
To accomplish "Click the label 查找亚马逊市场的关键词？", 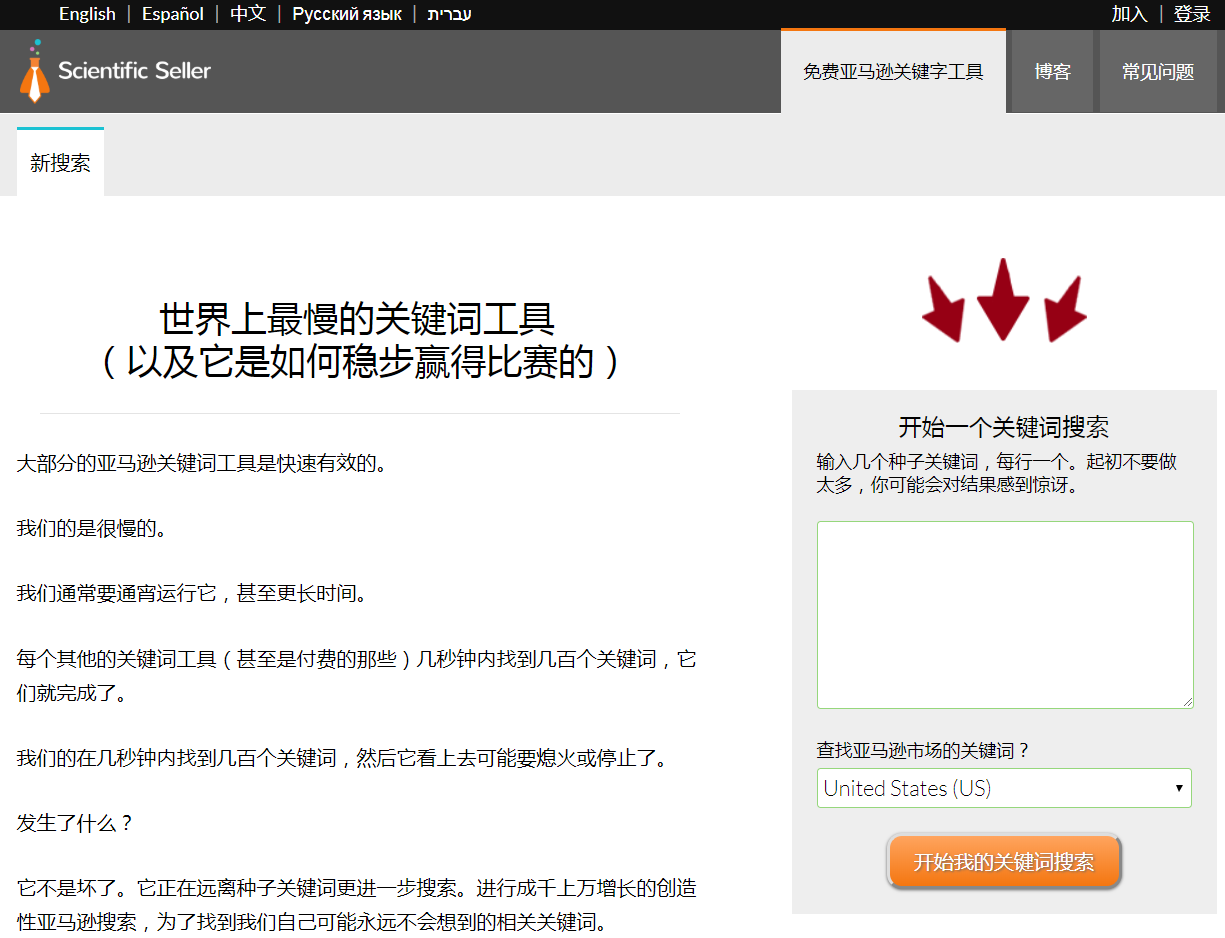I will tap(923, 750).
